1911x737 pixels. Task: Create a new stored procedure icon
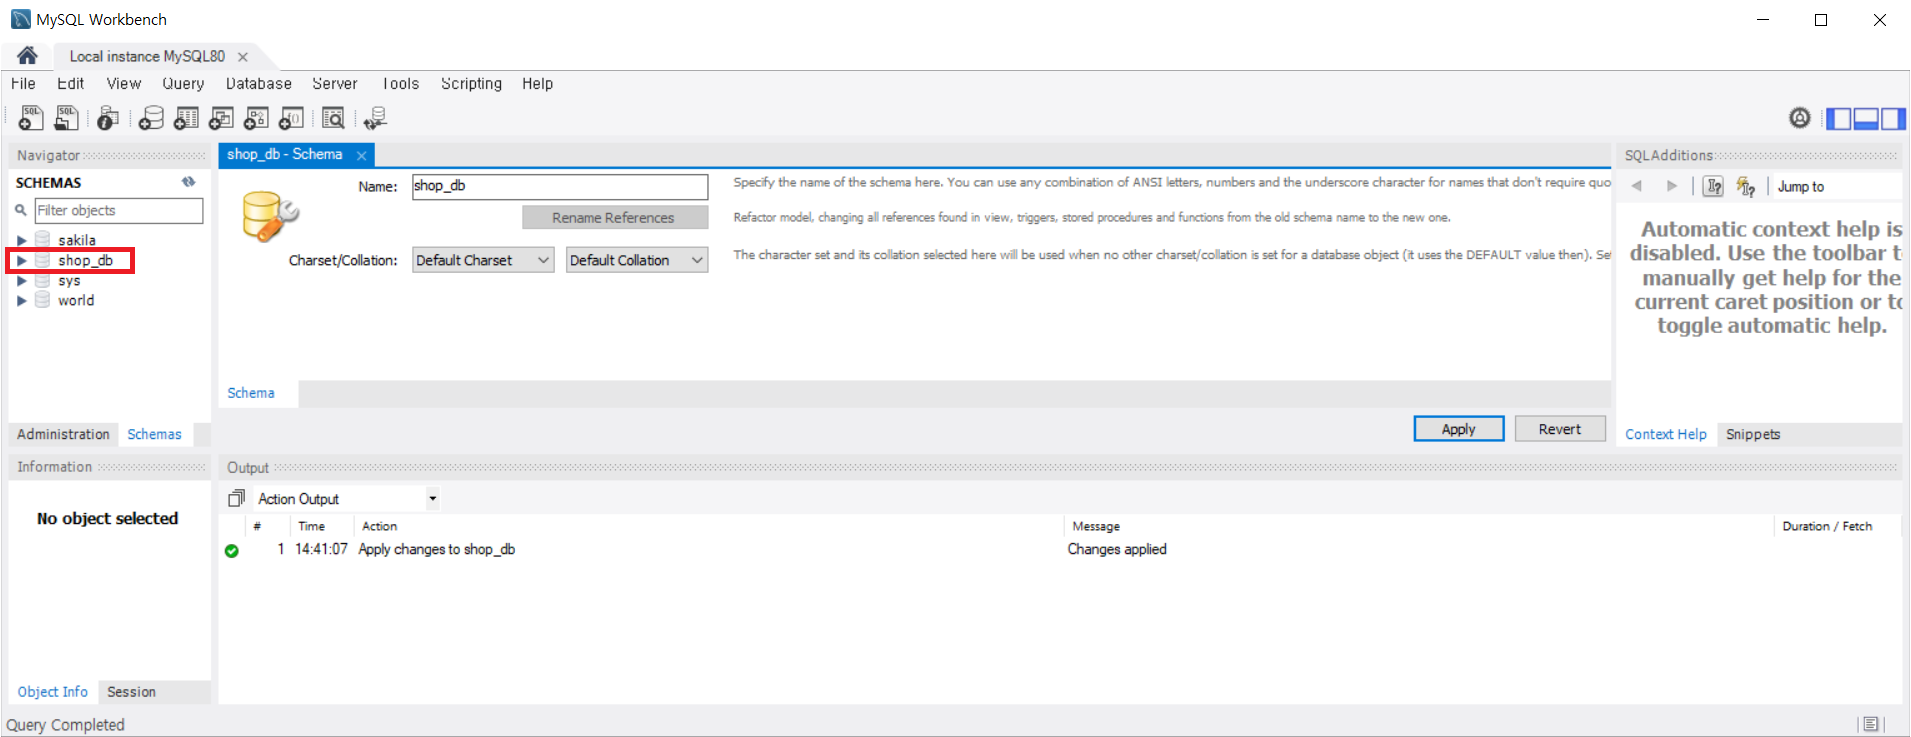click(256, 118)
